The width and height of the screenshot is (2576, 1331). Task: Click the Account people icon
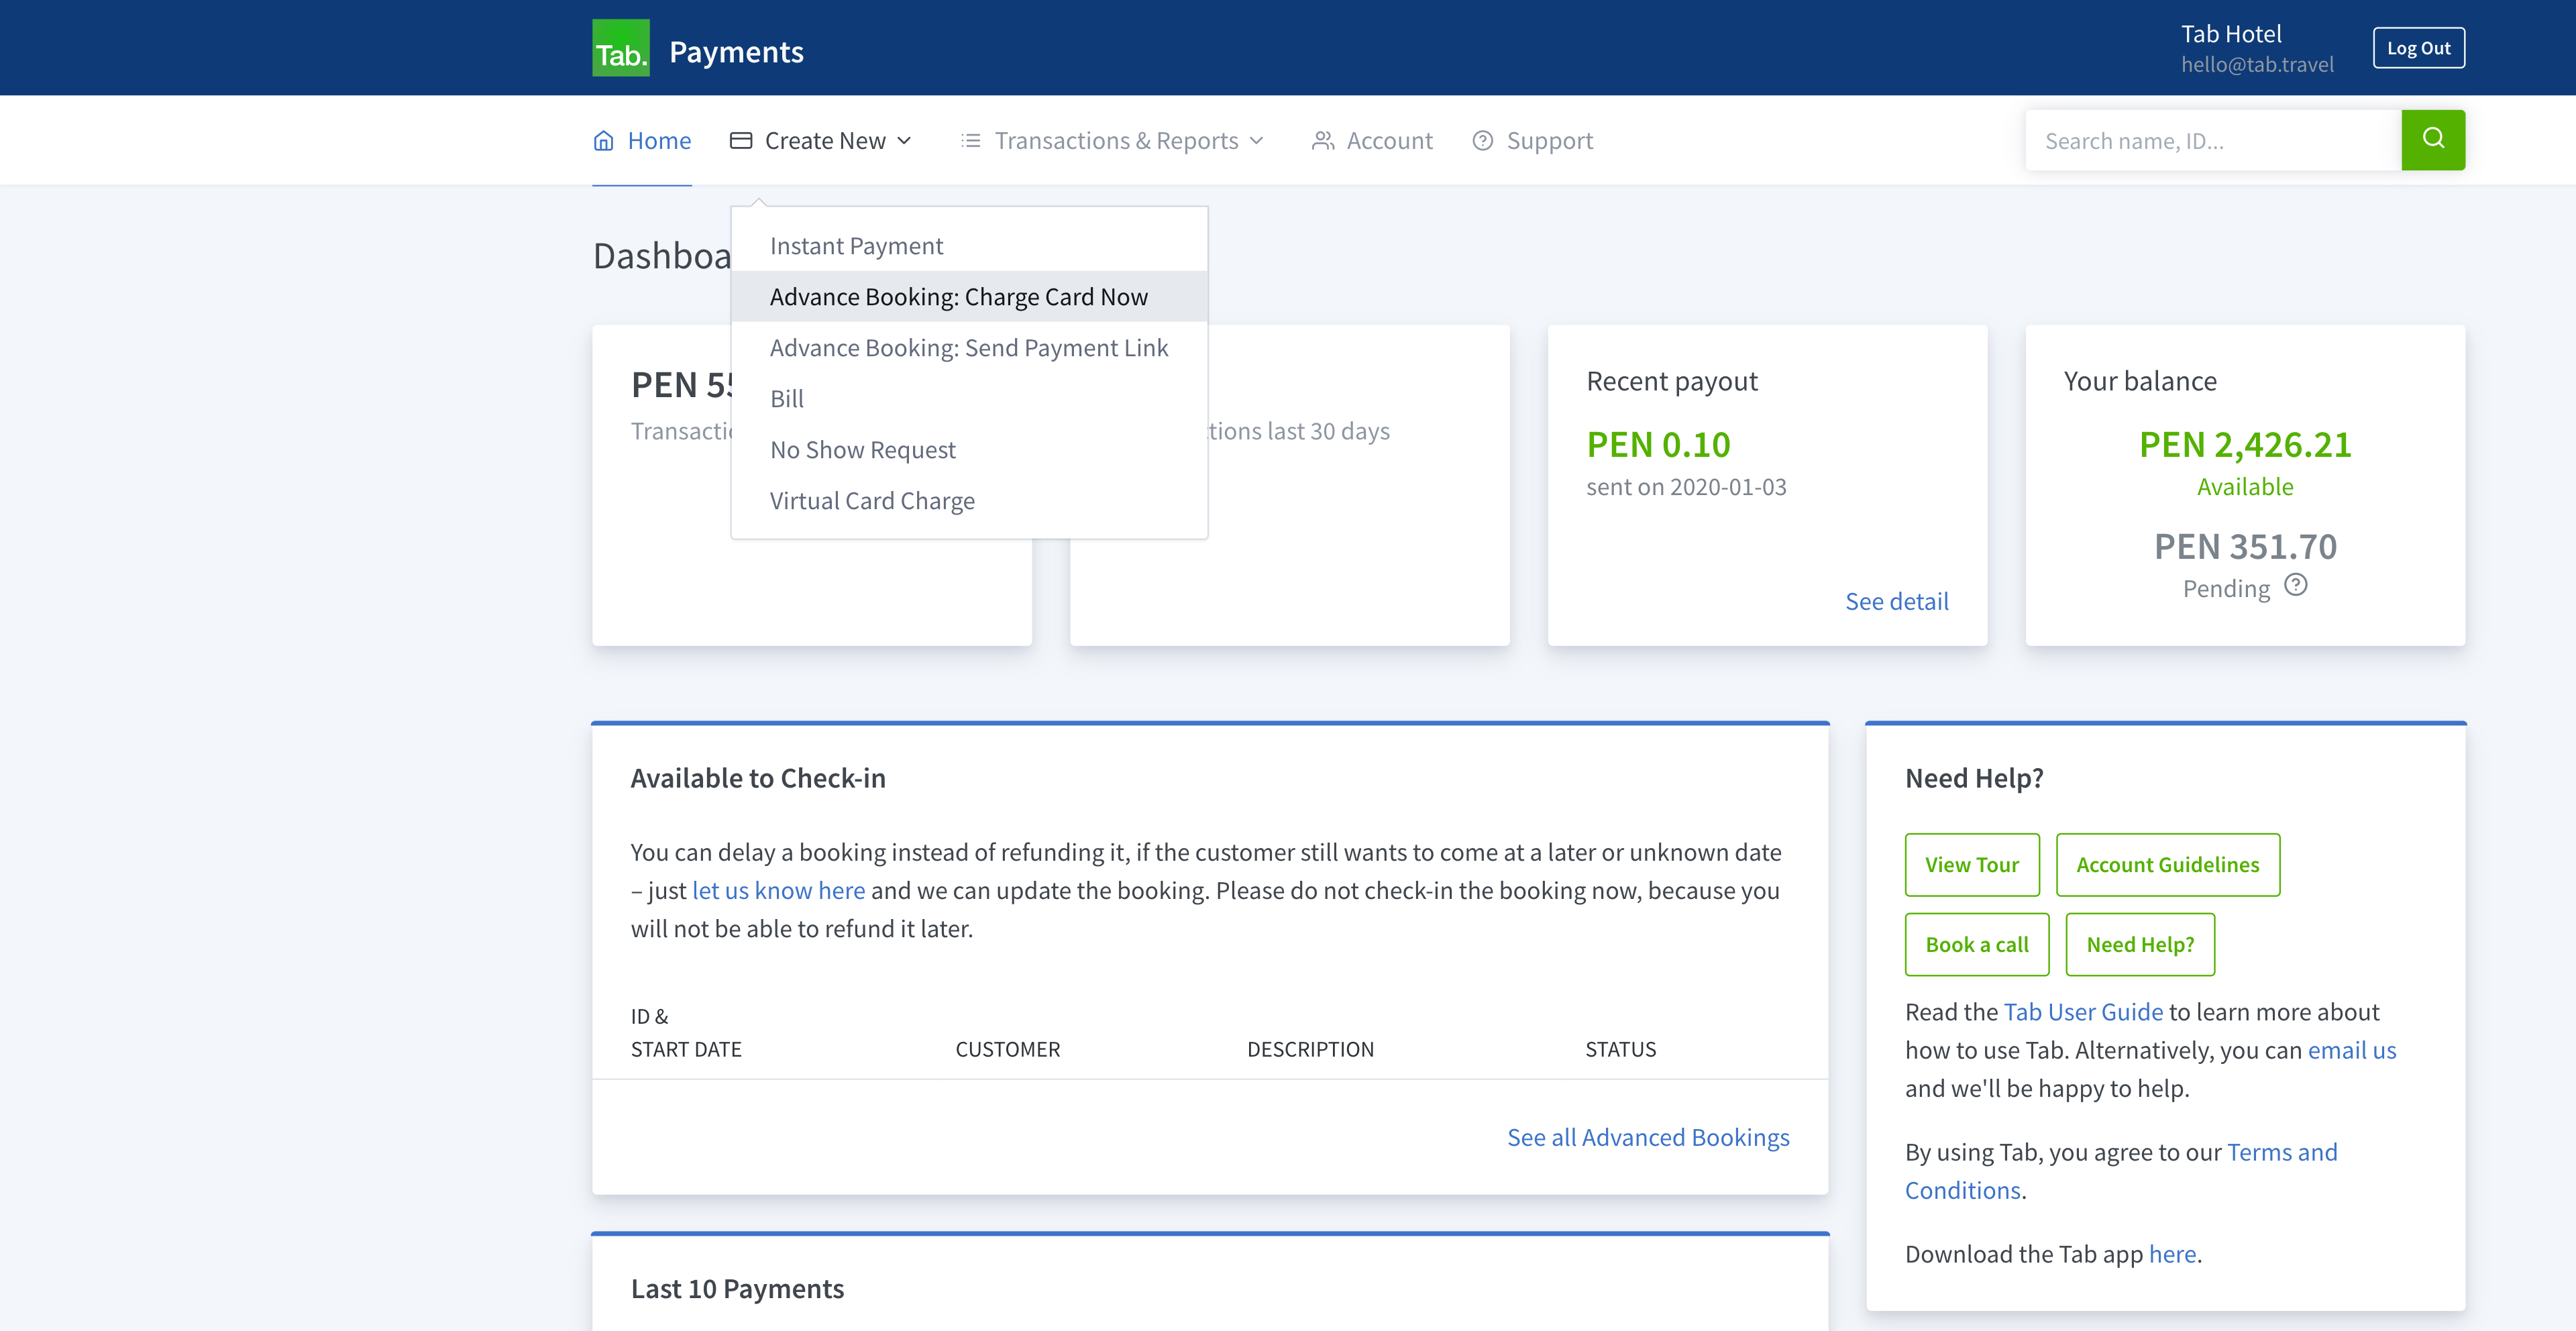coord(1323,141)
